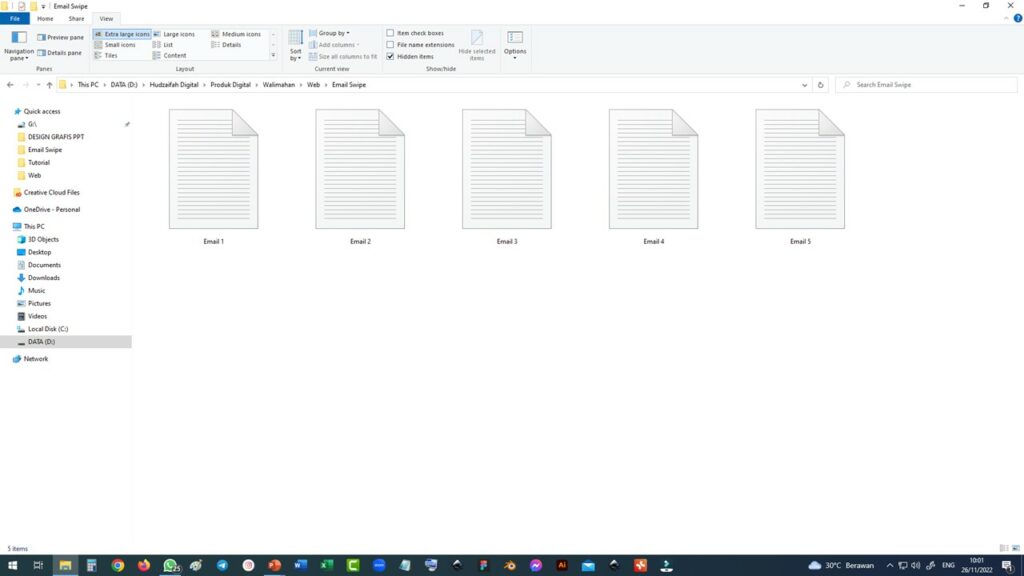Toggle the Preview pane button
The height and width of the screenshot is (576, 1024).
point(60,37)
